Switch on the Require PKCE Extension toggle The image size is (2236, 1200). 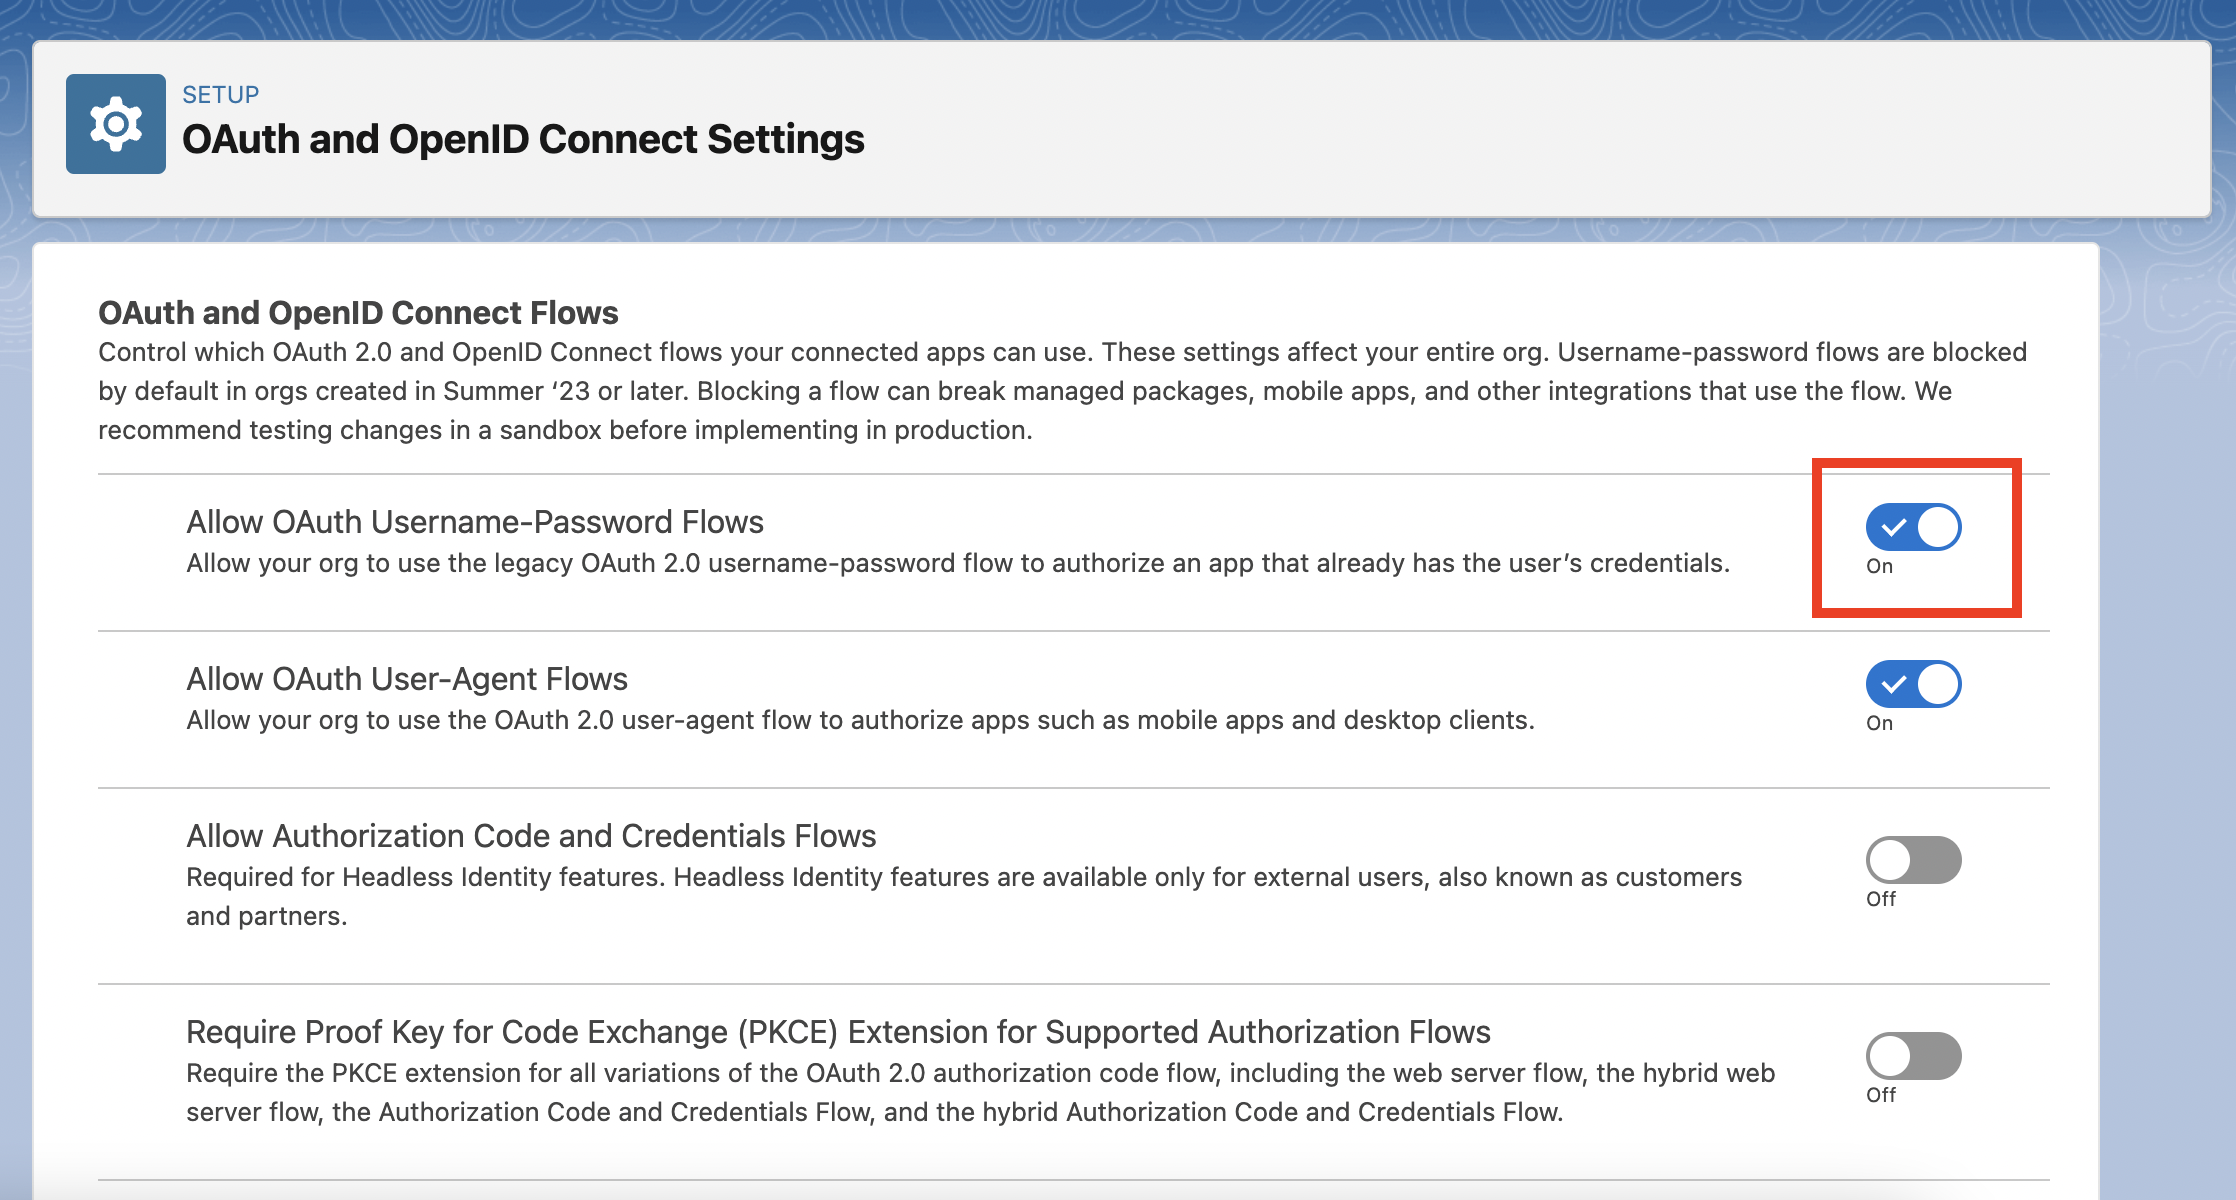click(1913, 1056)
